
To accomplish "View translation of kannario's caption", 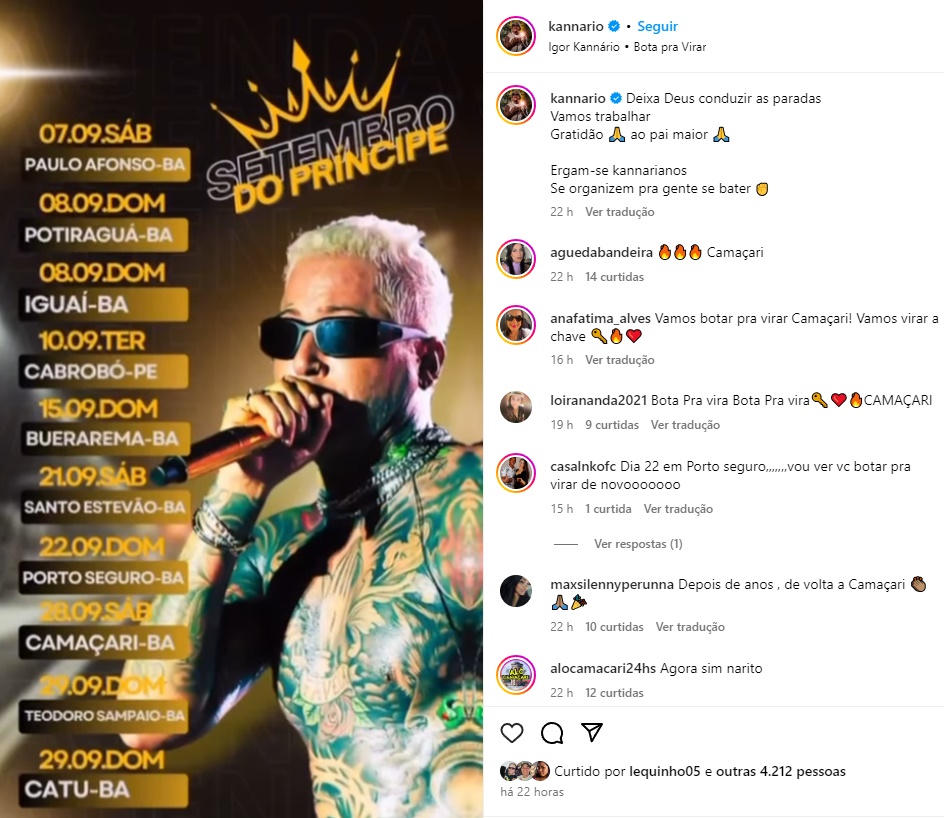I will [x=620, y=212].
